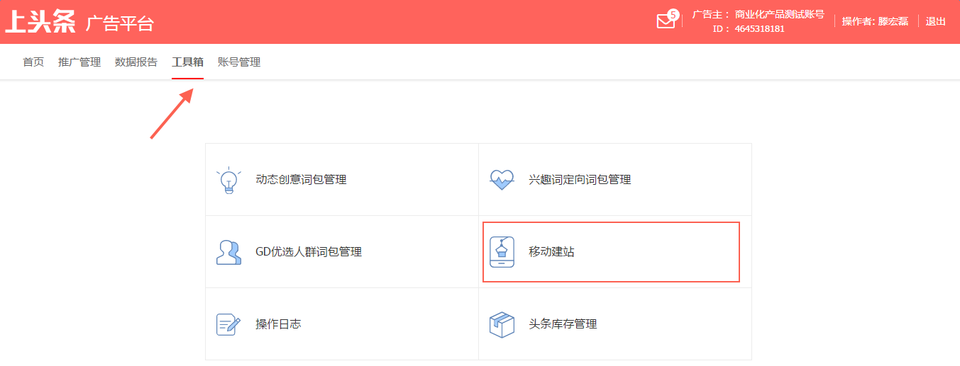This screenshot has width=960, height=366.
Task: Click the heart pulse icon for 兴趣词定向词包管理
Action: pyautogui.click(x=501, y=180)
